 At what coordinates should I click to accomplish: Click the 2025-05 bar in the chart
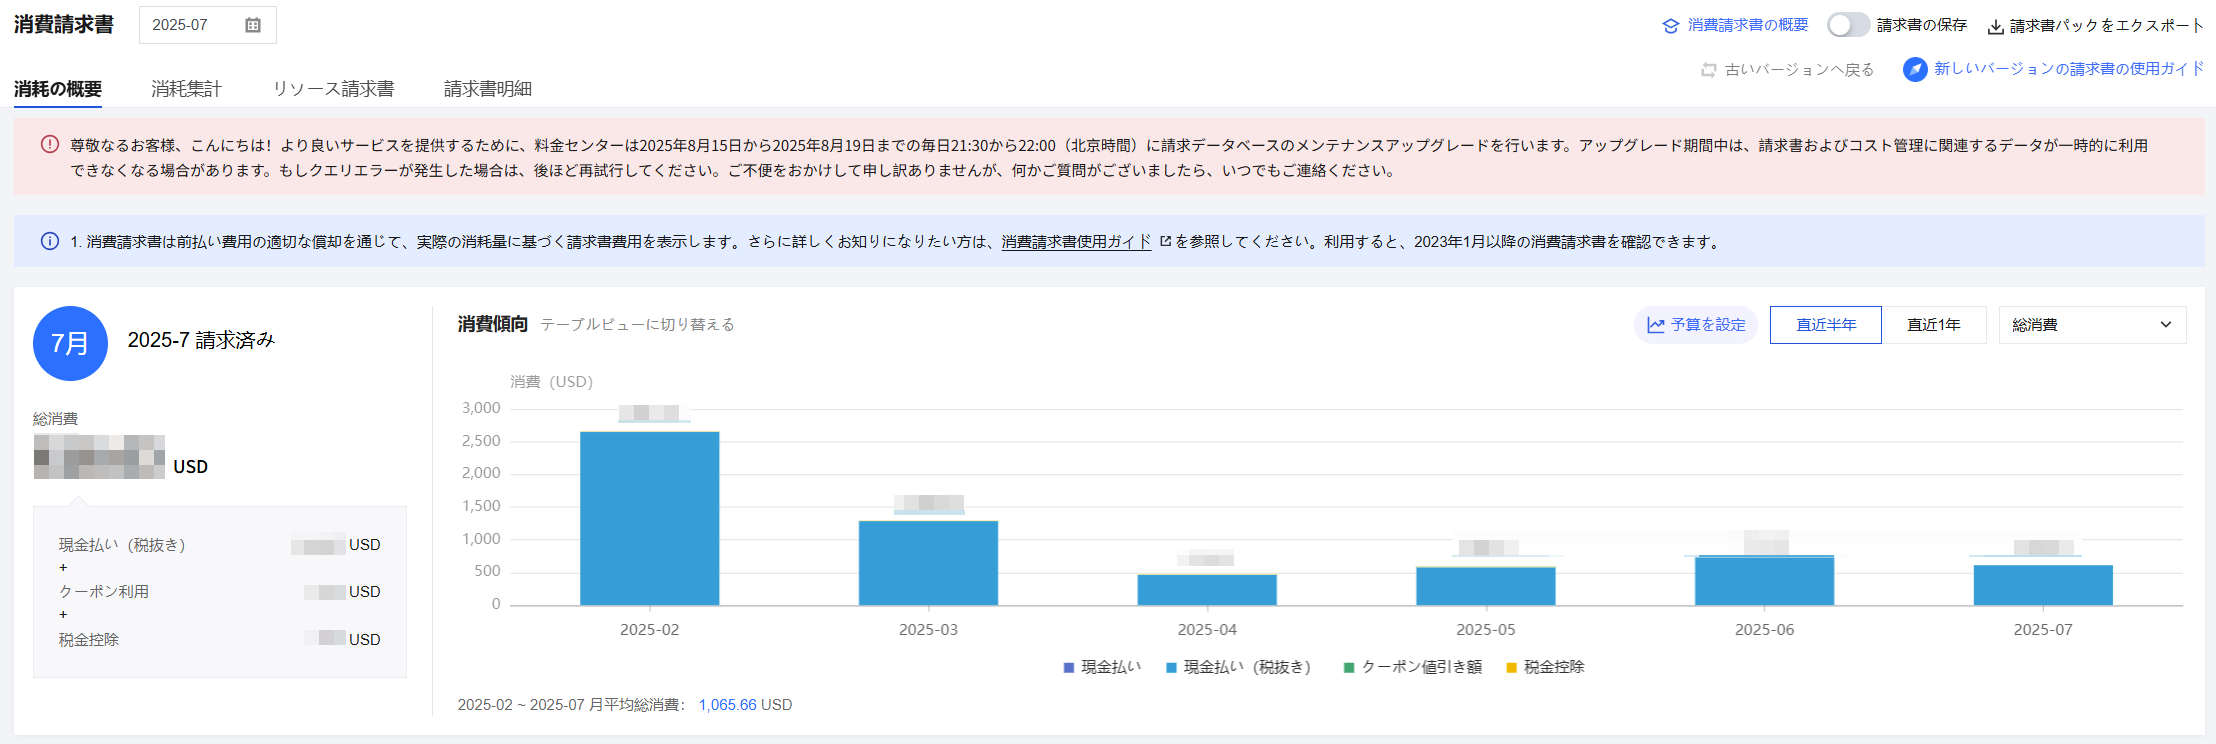1486,586
